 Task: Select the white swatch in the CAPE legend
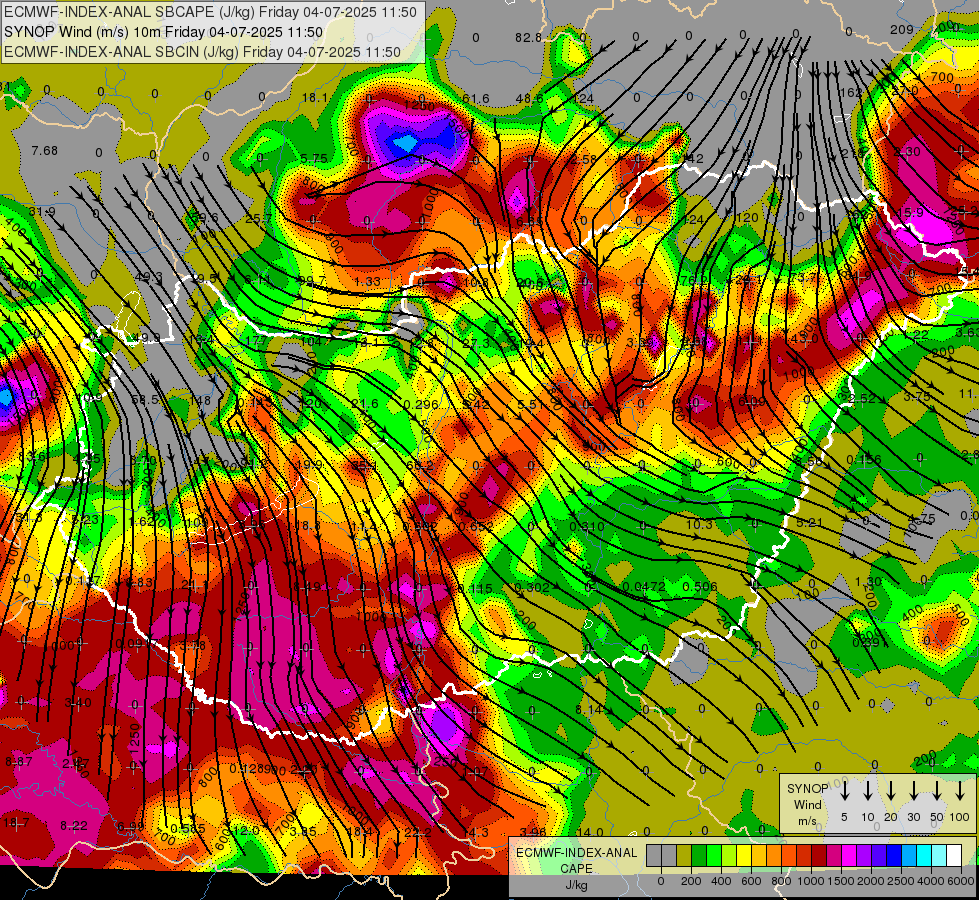[954, 856]
